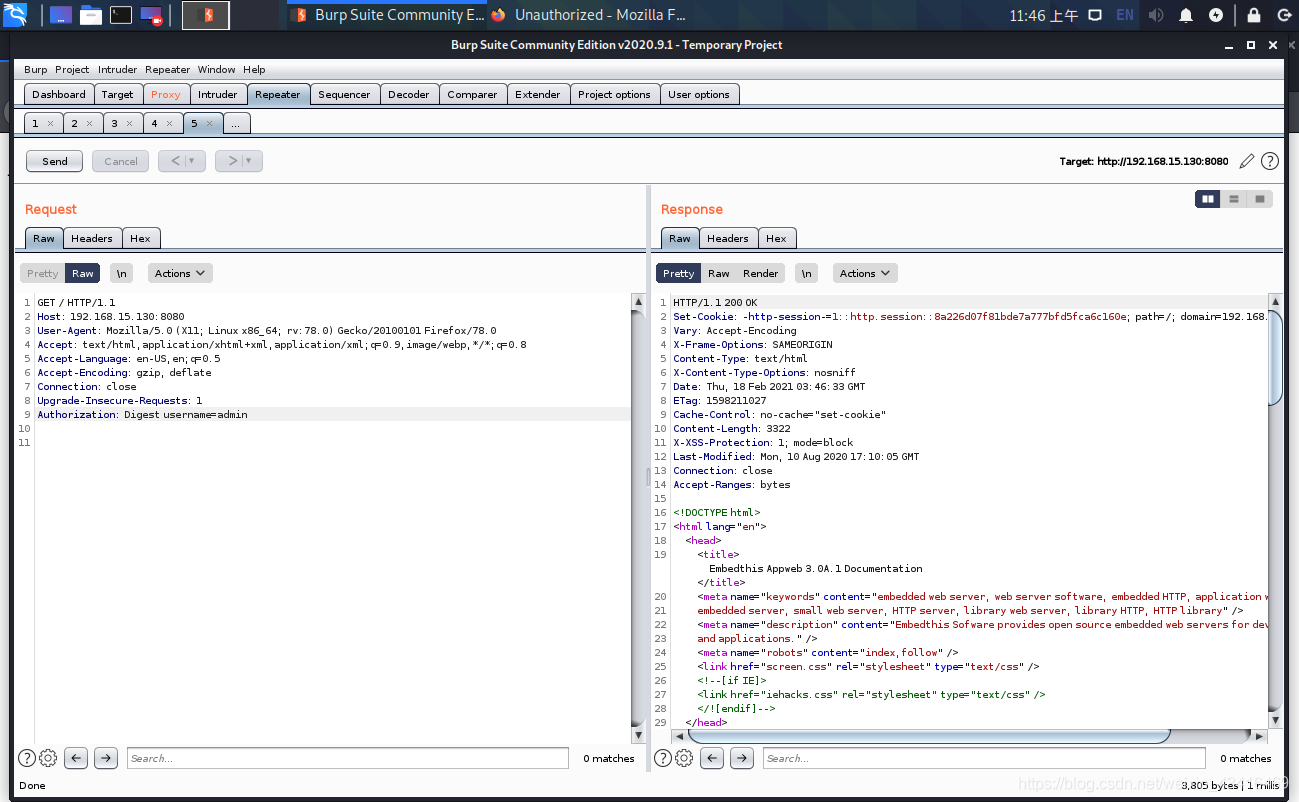Viewport: 1299px width, 802px height.
Task: Toggle Render view in Response viewer
Action: point(760,273)
